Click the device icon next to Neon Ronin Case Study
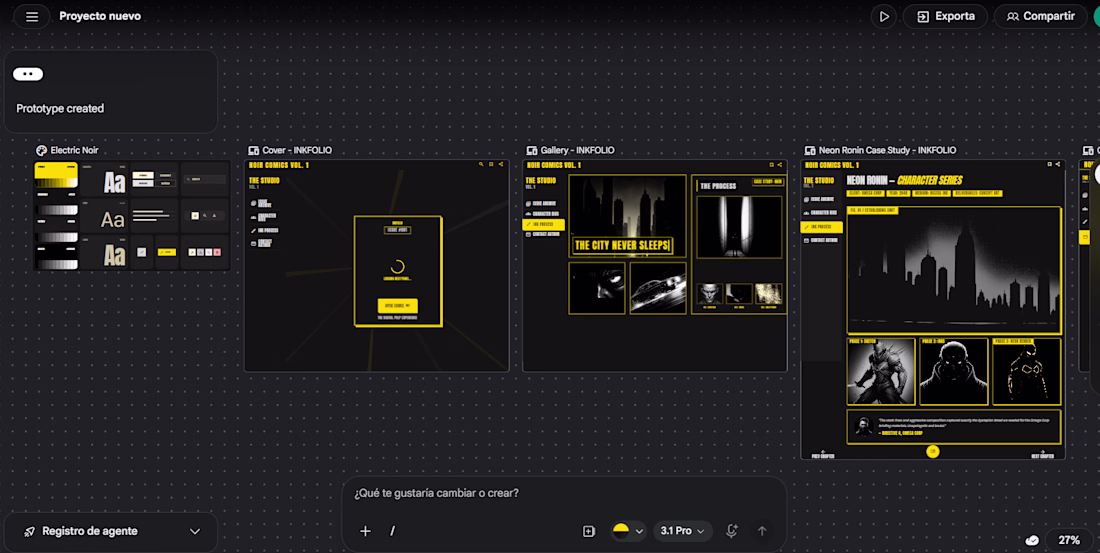Image resolution: width=1100 pixels, height=553 pixels. 810,150
